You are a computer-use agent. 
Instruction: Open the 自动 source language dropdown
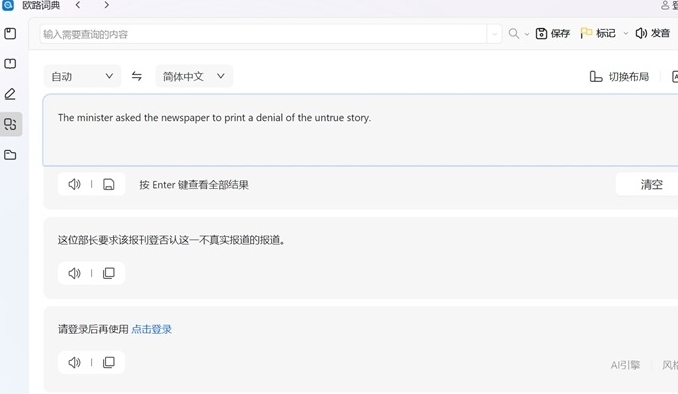tap(82, 77)
